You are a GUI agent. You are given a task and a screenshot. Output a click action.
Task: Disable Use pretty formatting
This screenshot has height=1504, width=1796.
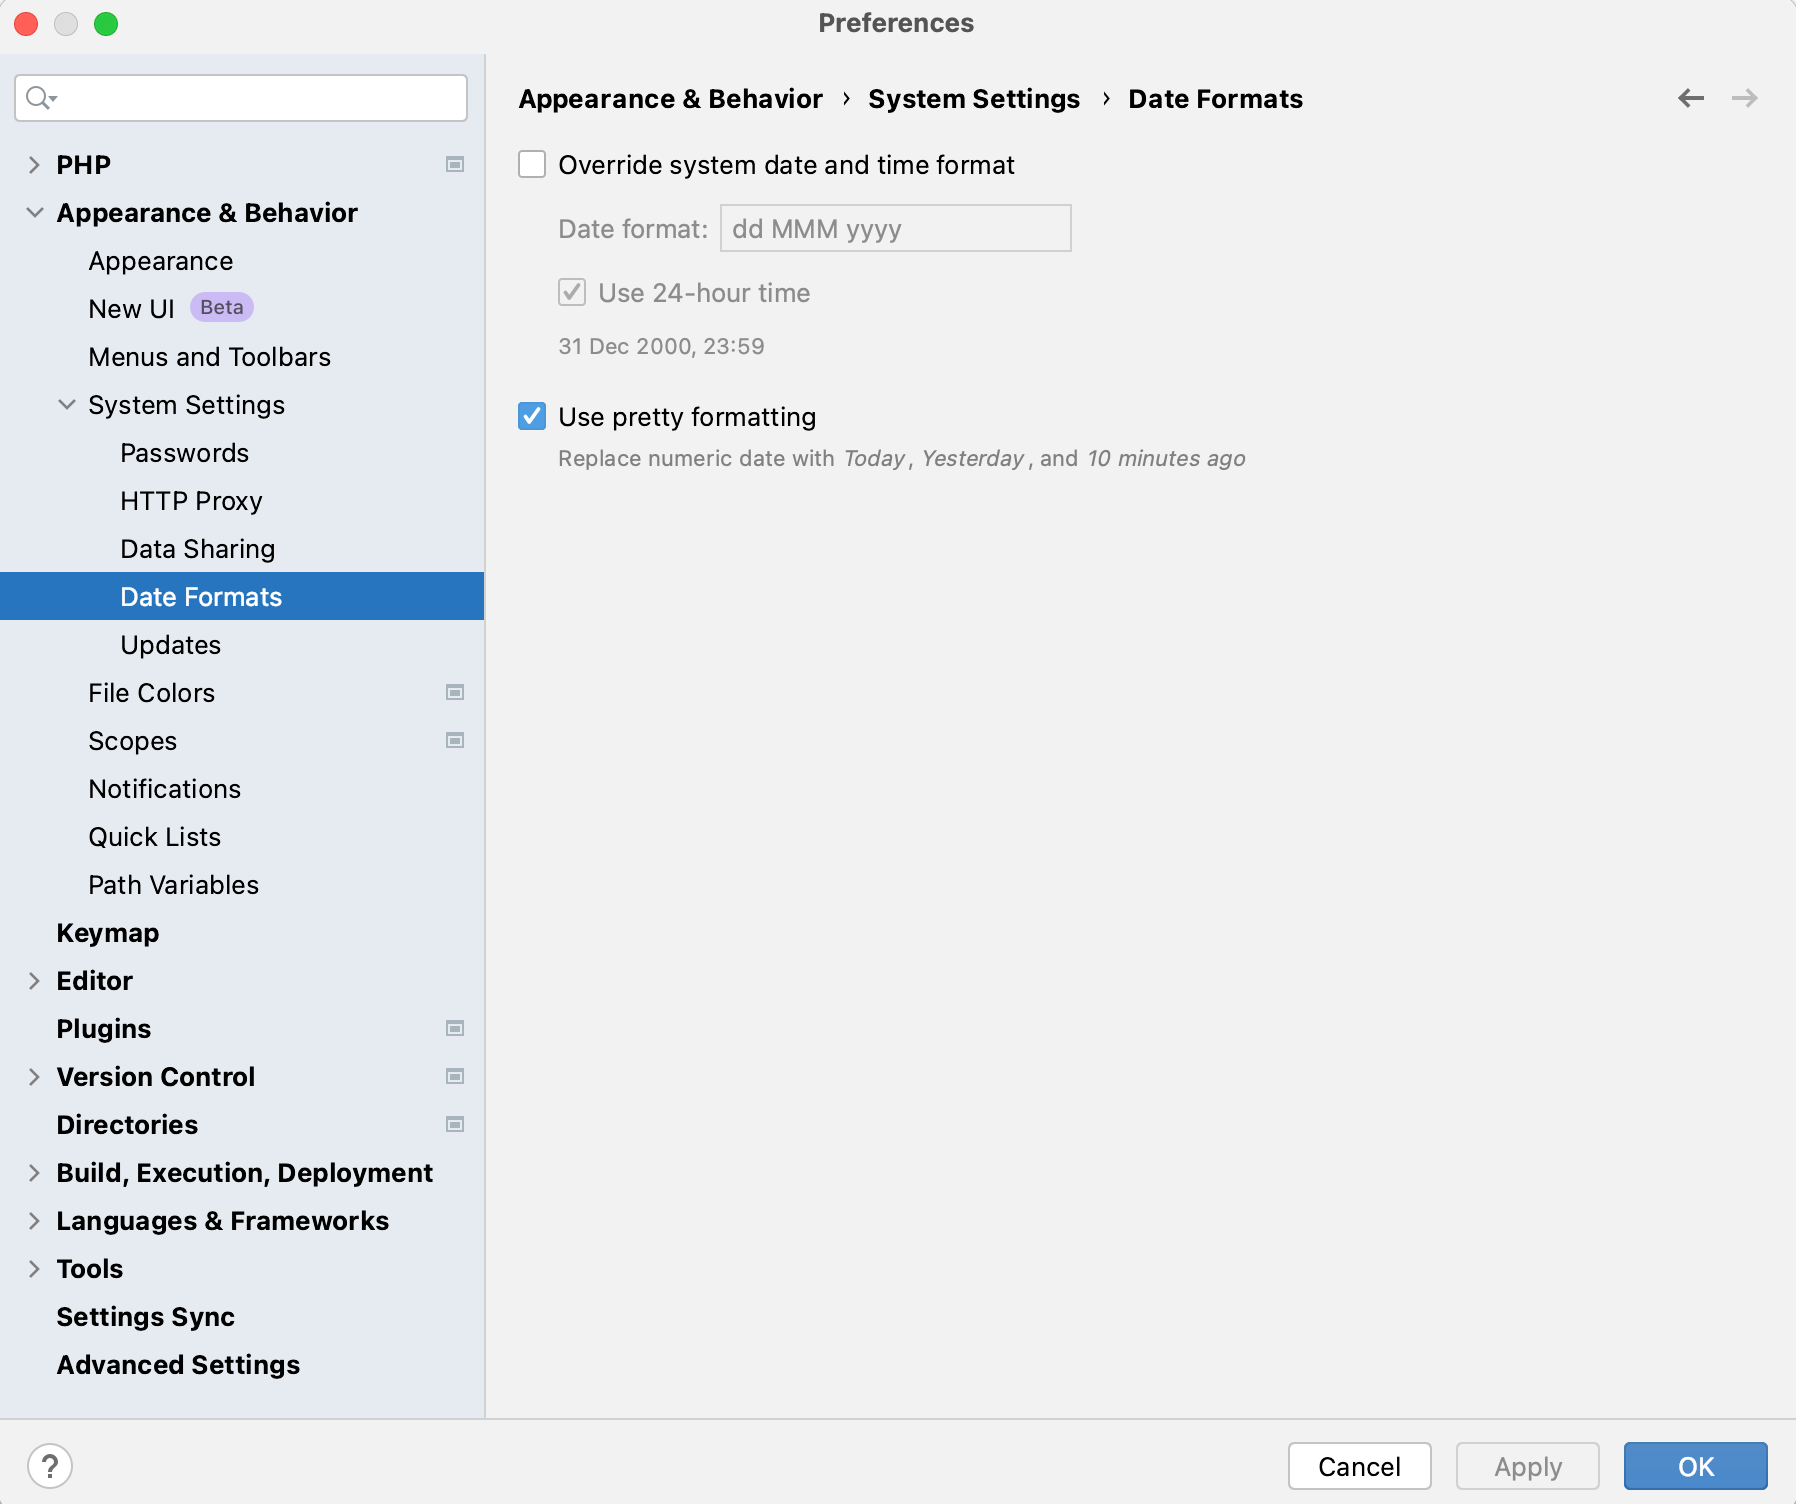(532, 417)
